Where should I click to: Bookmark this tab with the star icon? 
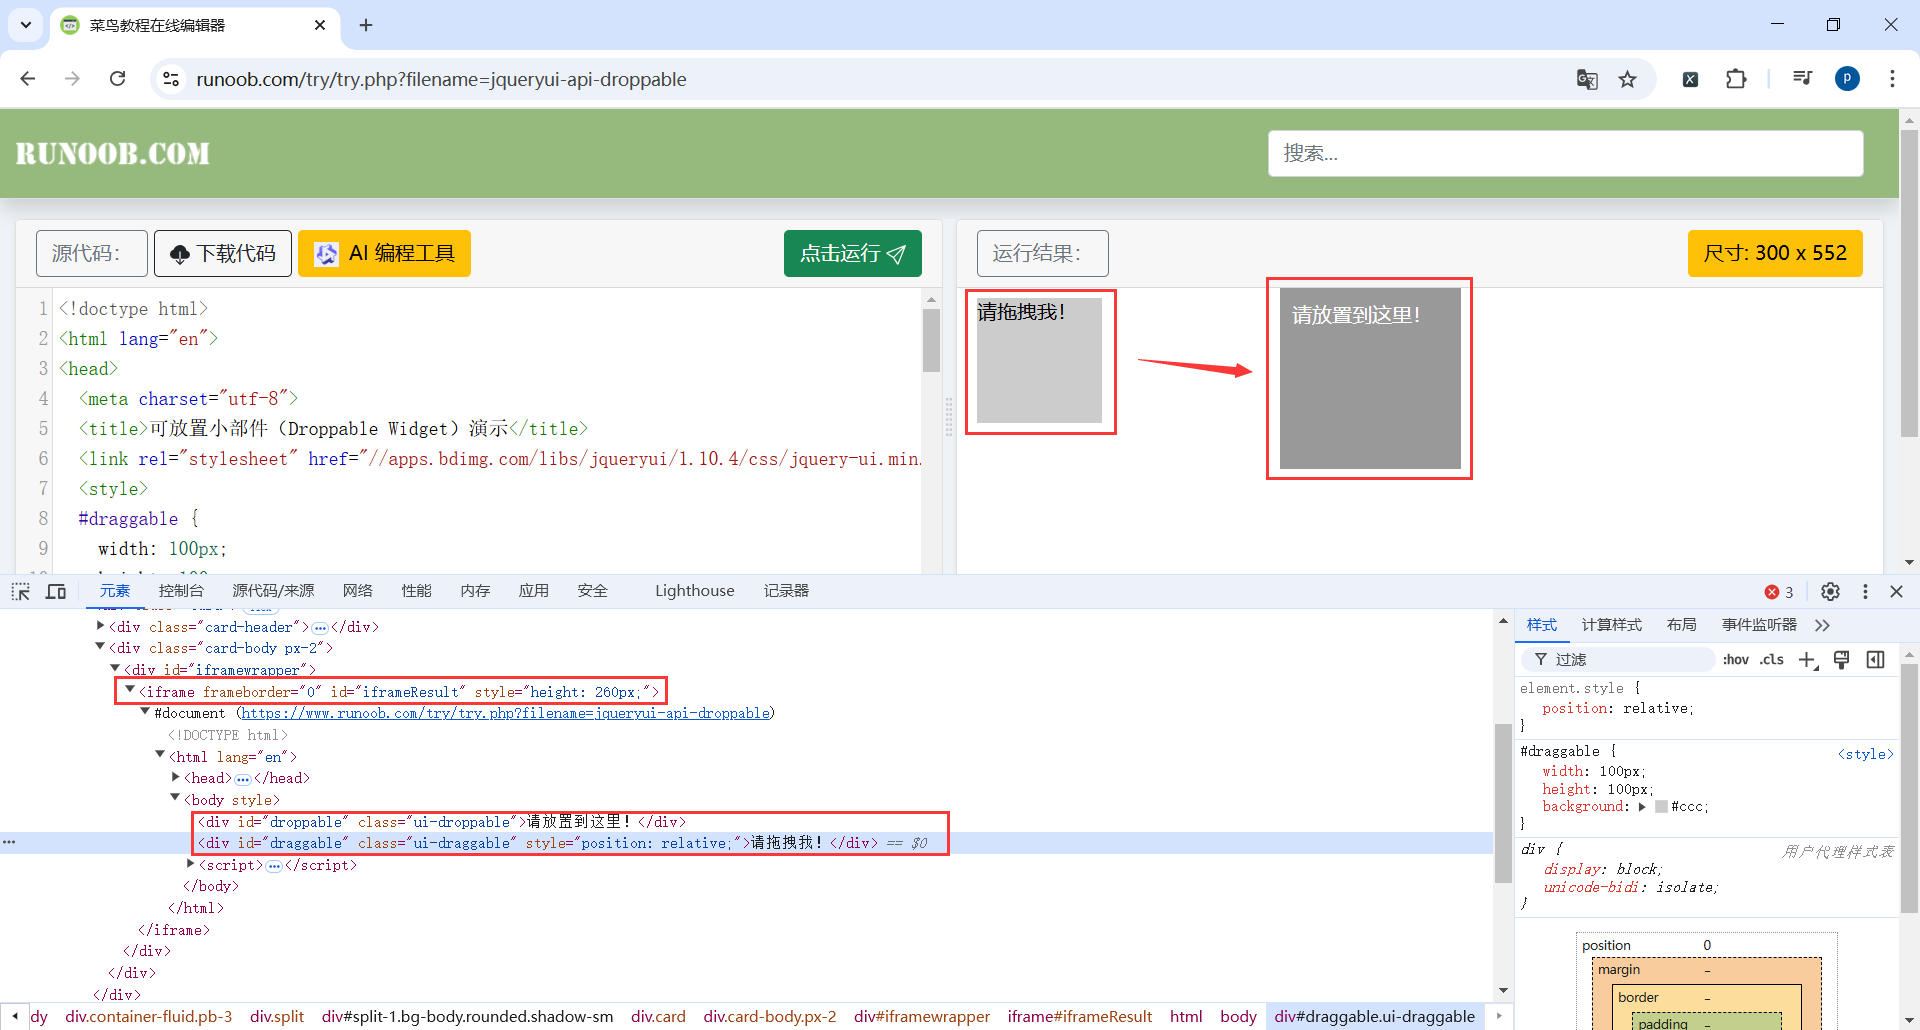click(x=1628, y=79)
